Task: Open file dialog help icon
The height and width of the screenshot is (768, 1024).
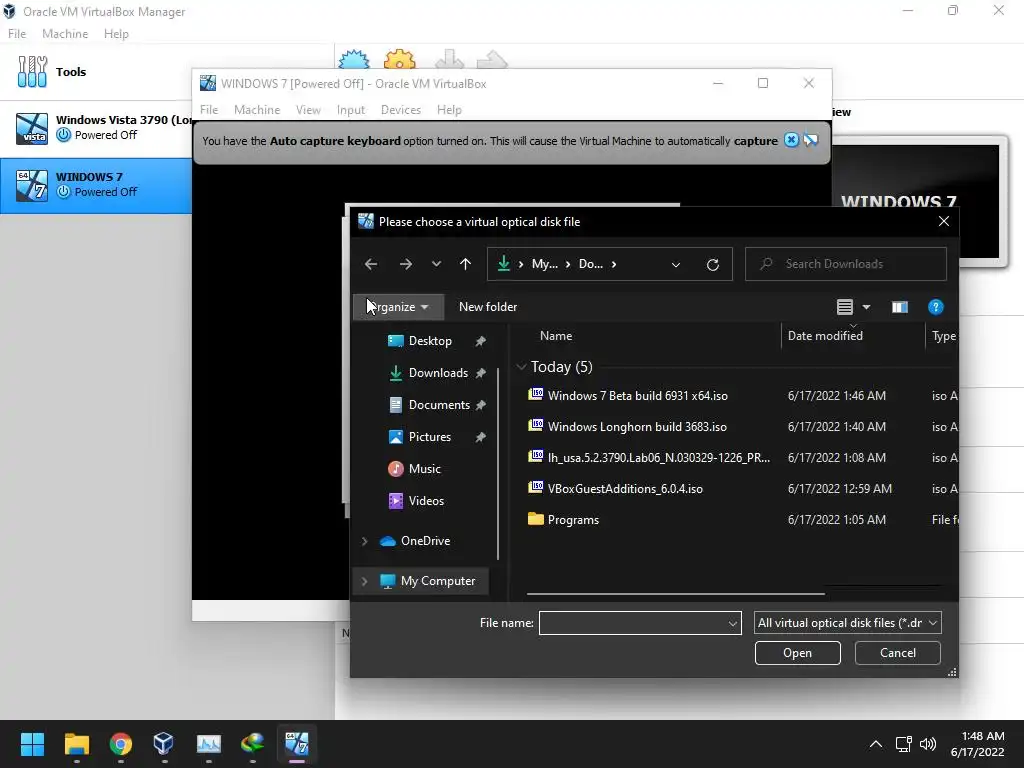Action: click(935, 307)
